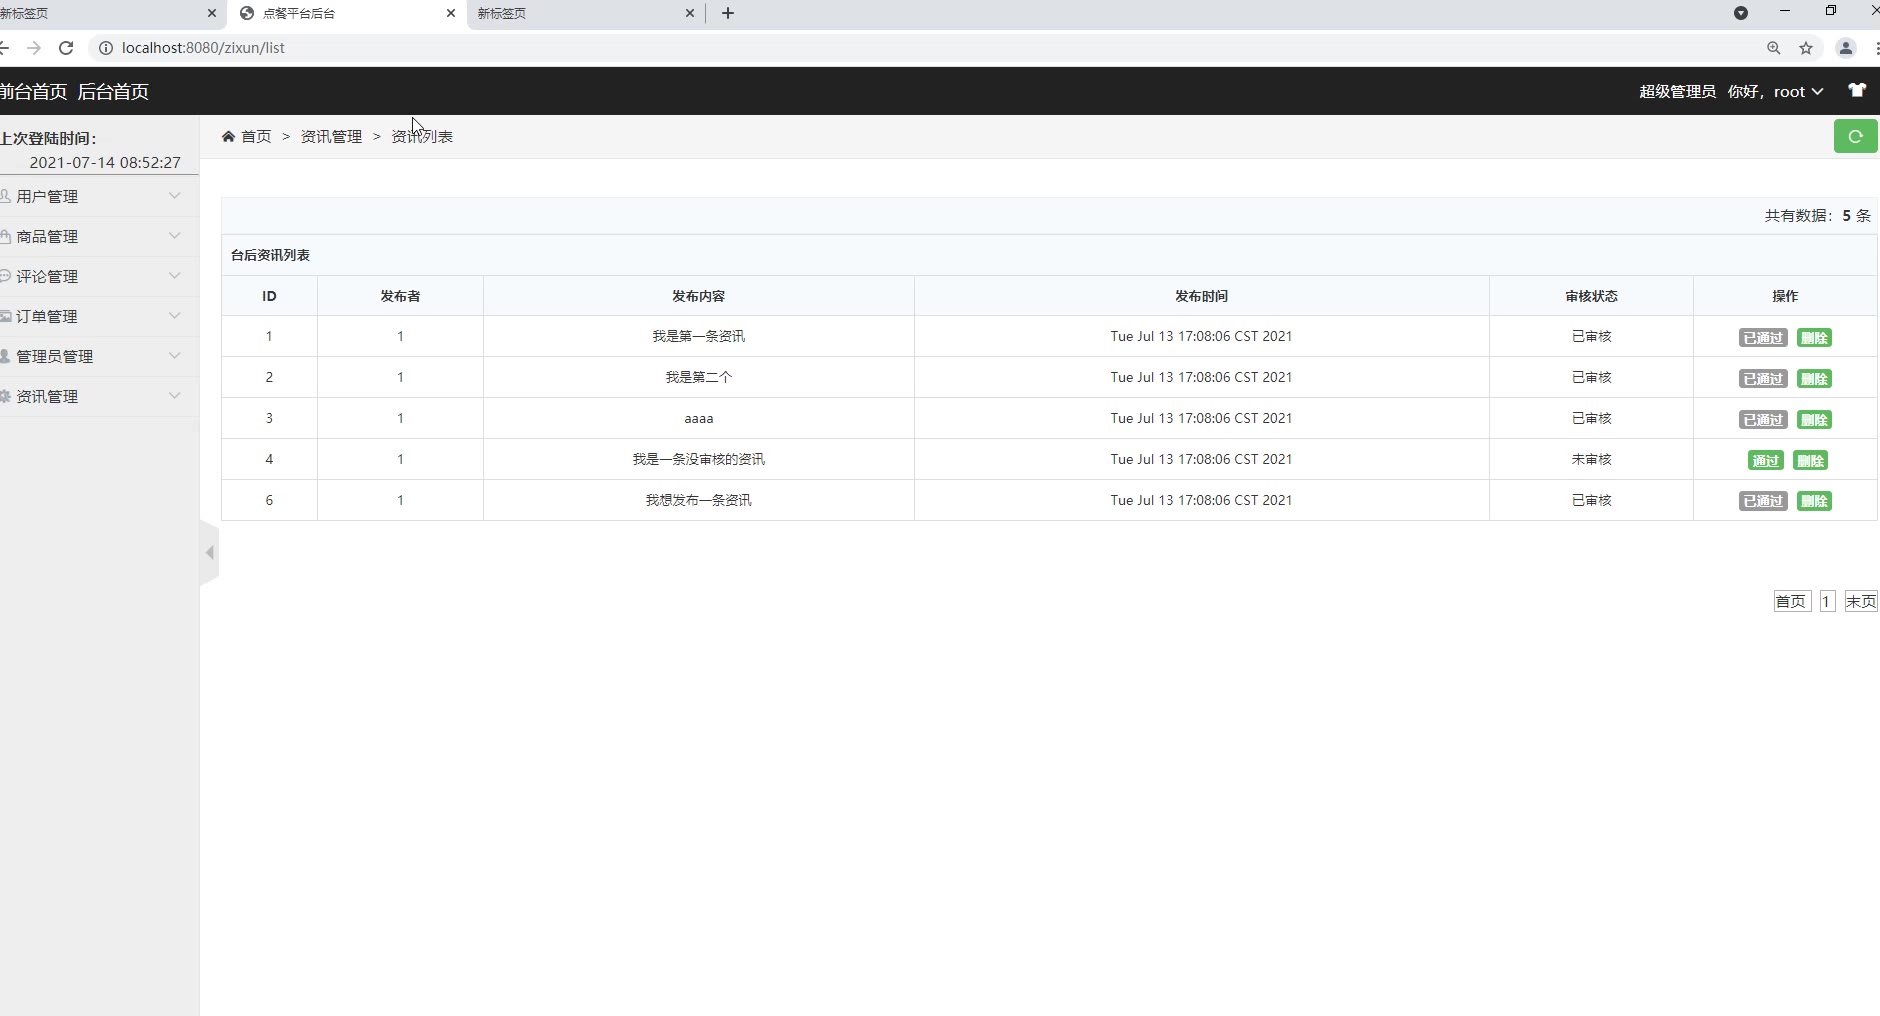The height and width of the screenshot is (1016, 1880).
Task: Click the green refresh icon button
Action: pyautogui.click(x=1855, y=137)
